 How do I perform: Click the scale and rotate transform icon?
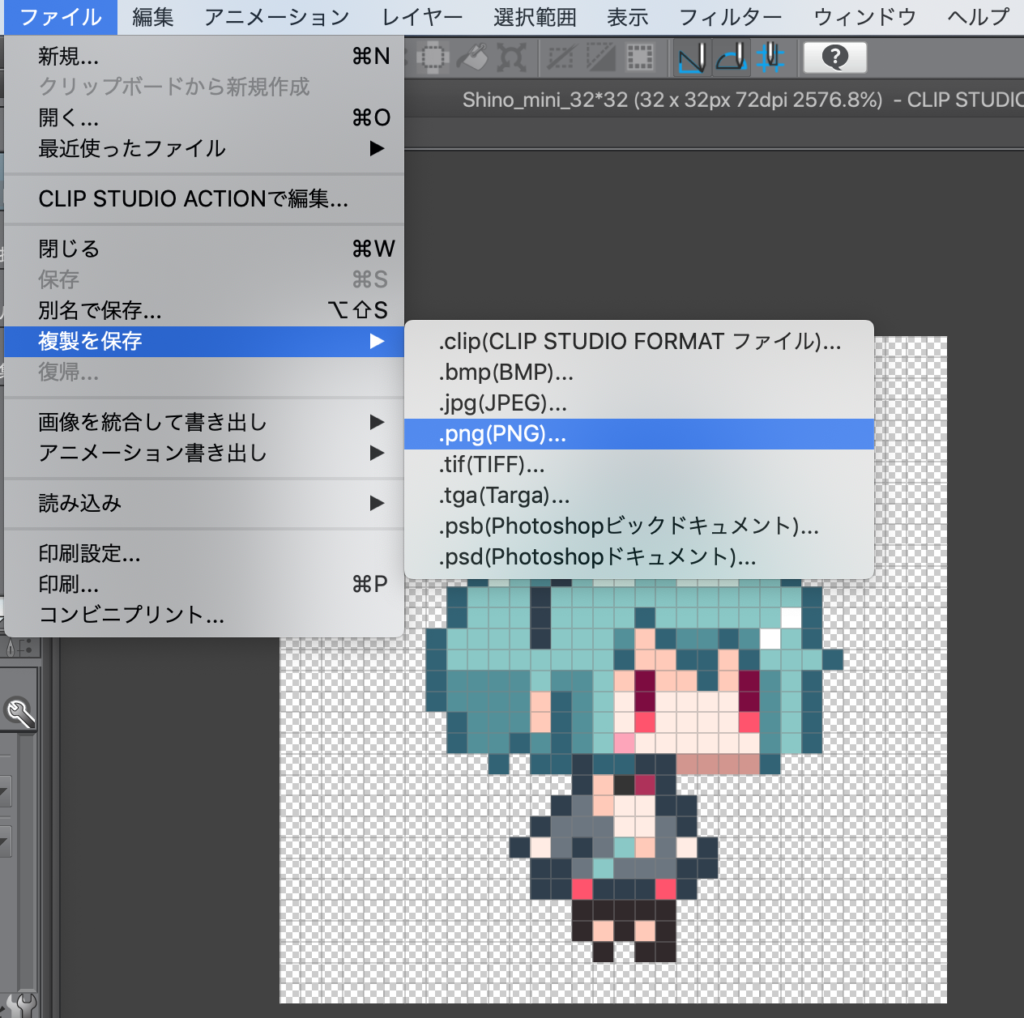click(512, 58)
